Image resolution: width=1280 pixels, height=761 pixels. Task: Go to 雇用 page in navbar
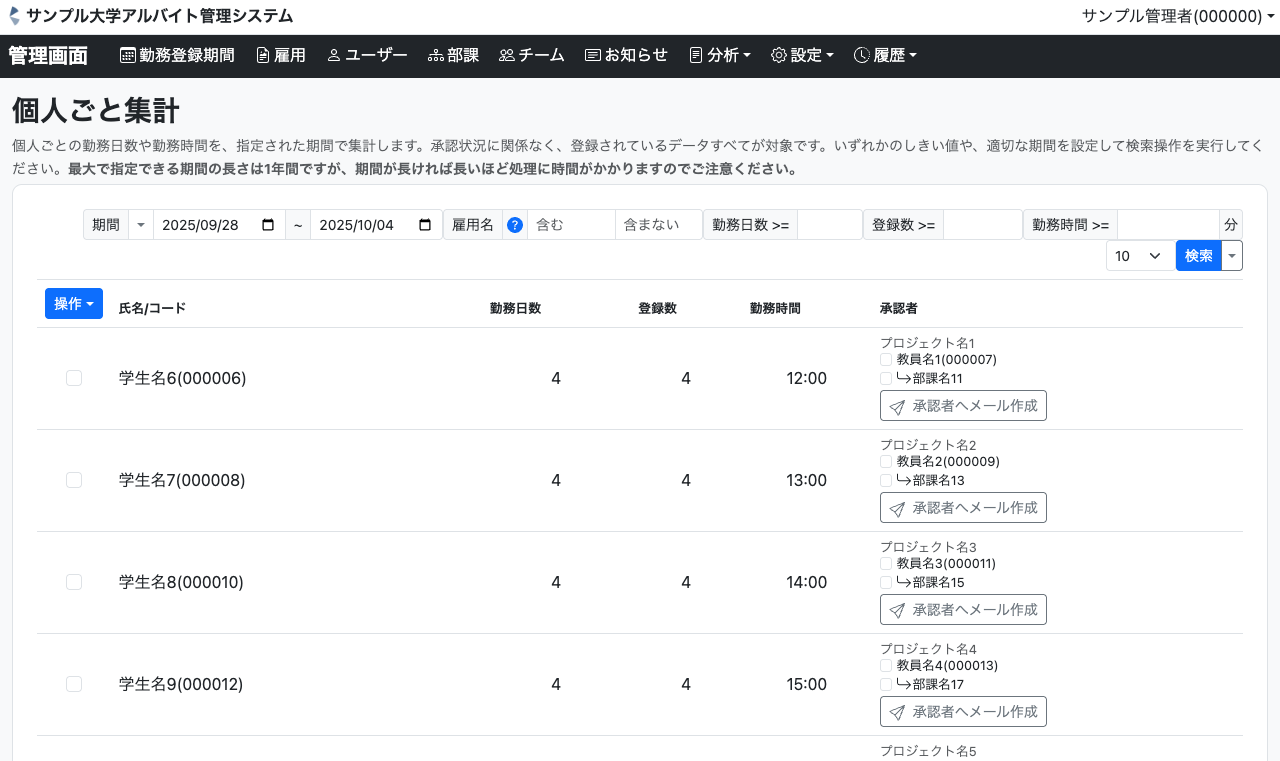(281, 56)
